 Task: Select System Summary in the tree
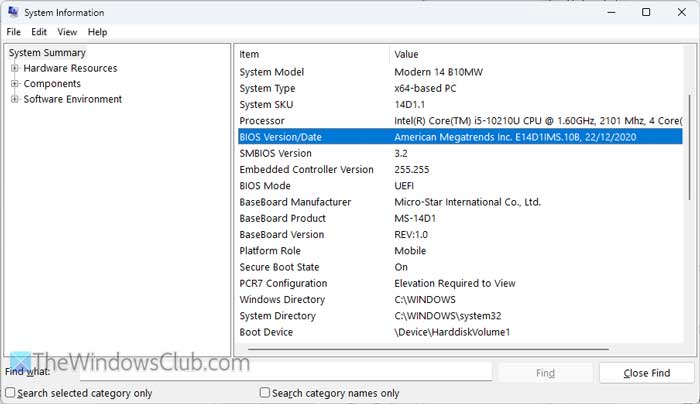pyautogui.click(x=47, y=53)
